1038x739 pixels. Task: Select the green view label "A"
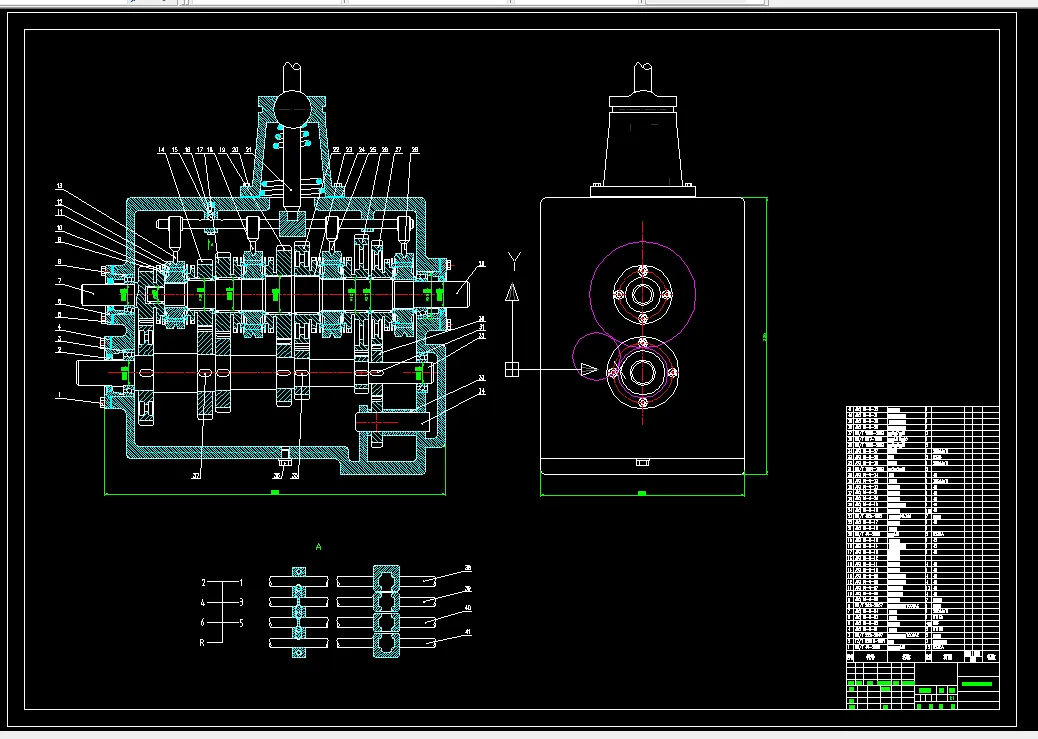pyautogui.click(x=318, y=547)
